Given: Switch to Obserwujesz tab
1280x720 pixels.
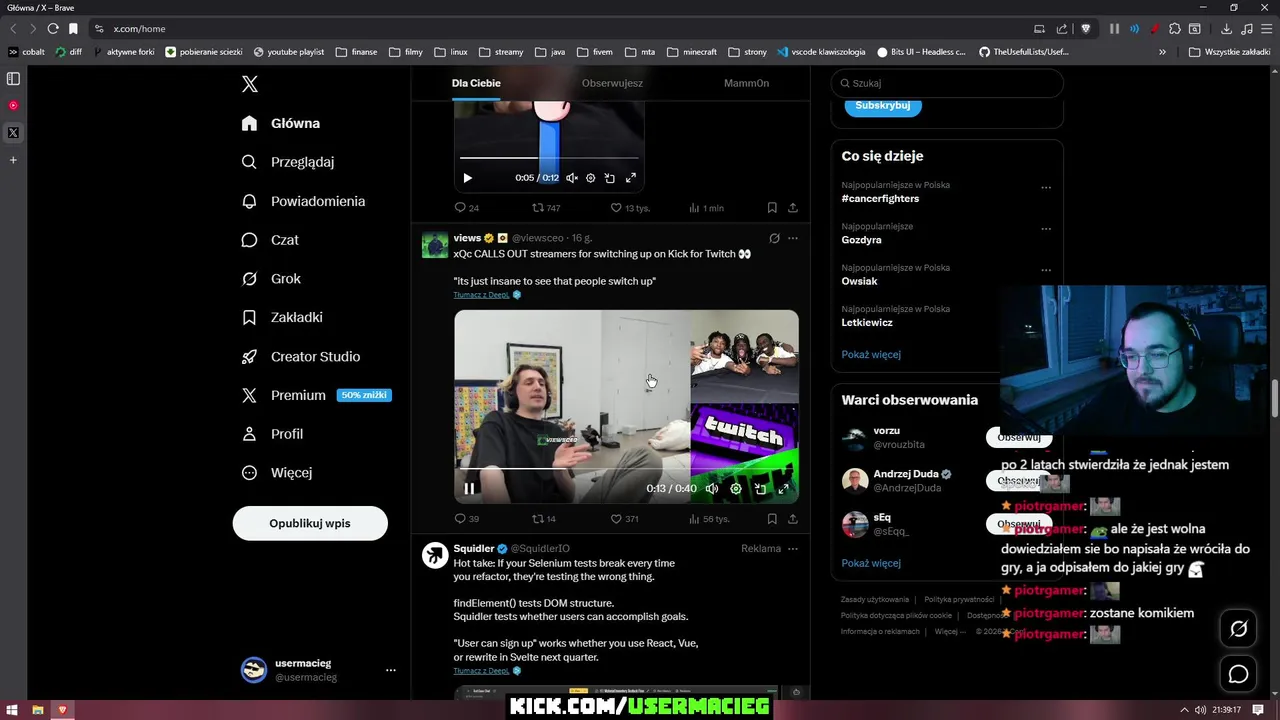Looking at the screenshot, I should point(612,83).
